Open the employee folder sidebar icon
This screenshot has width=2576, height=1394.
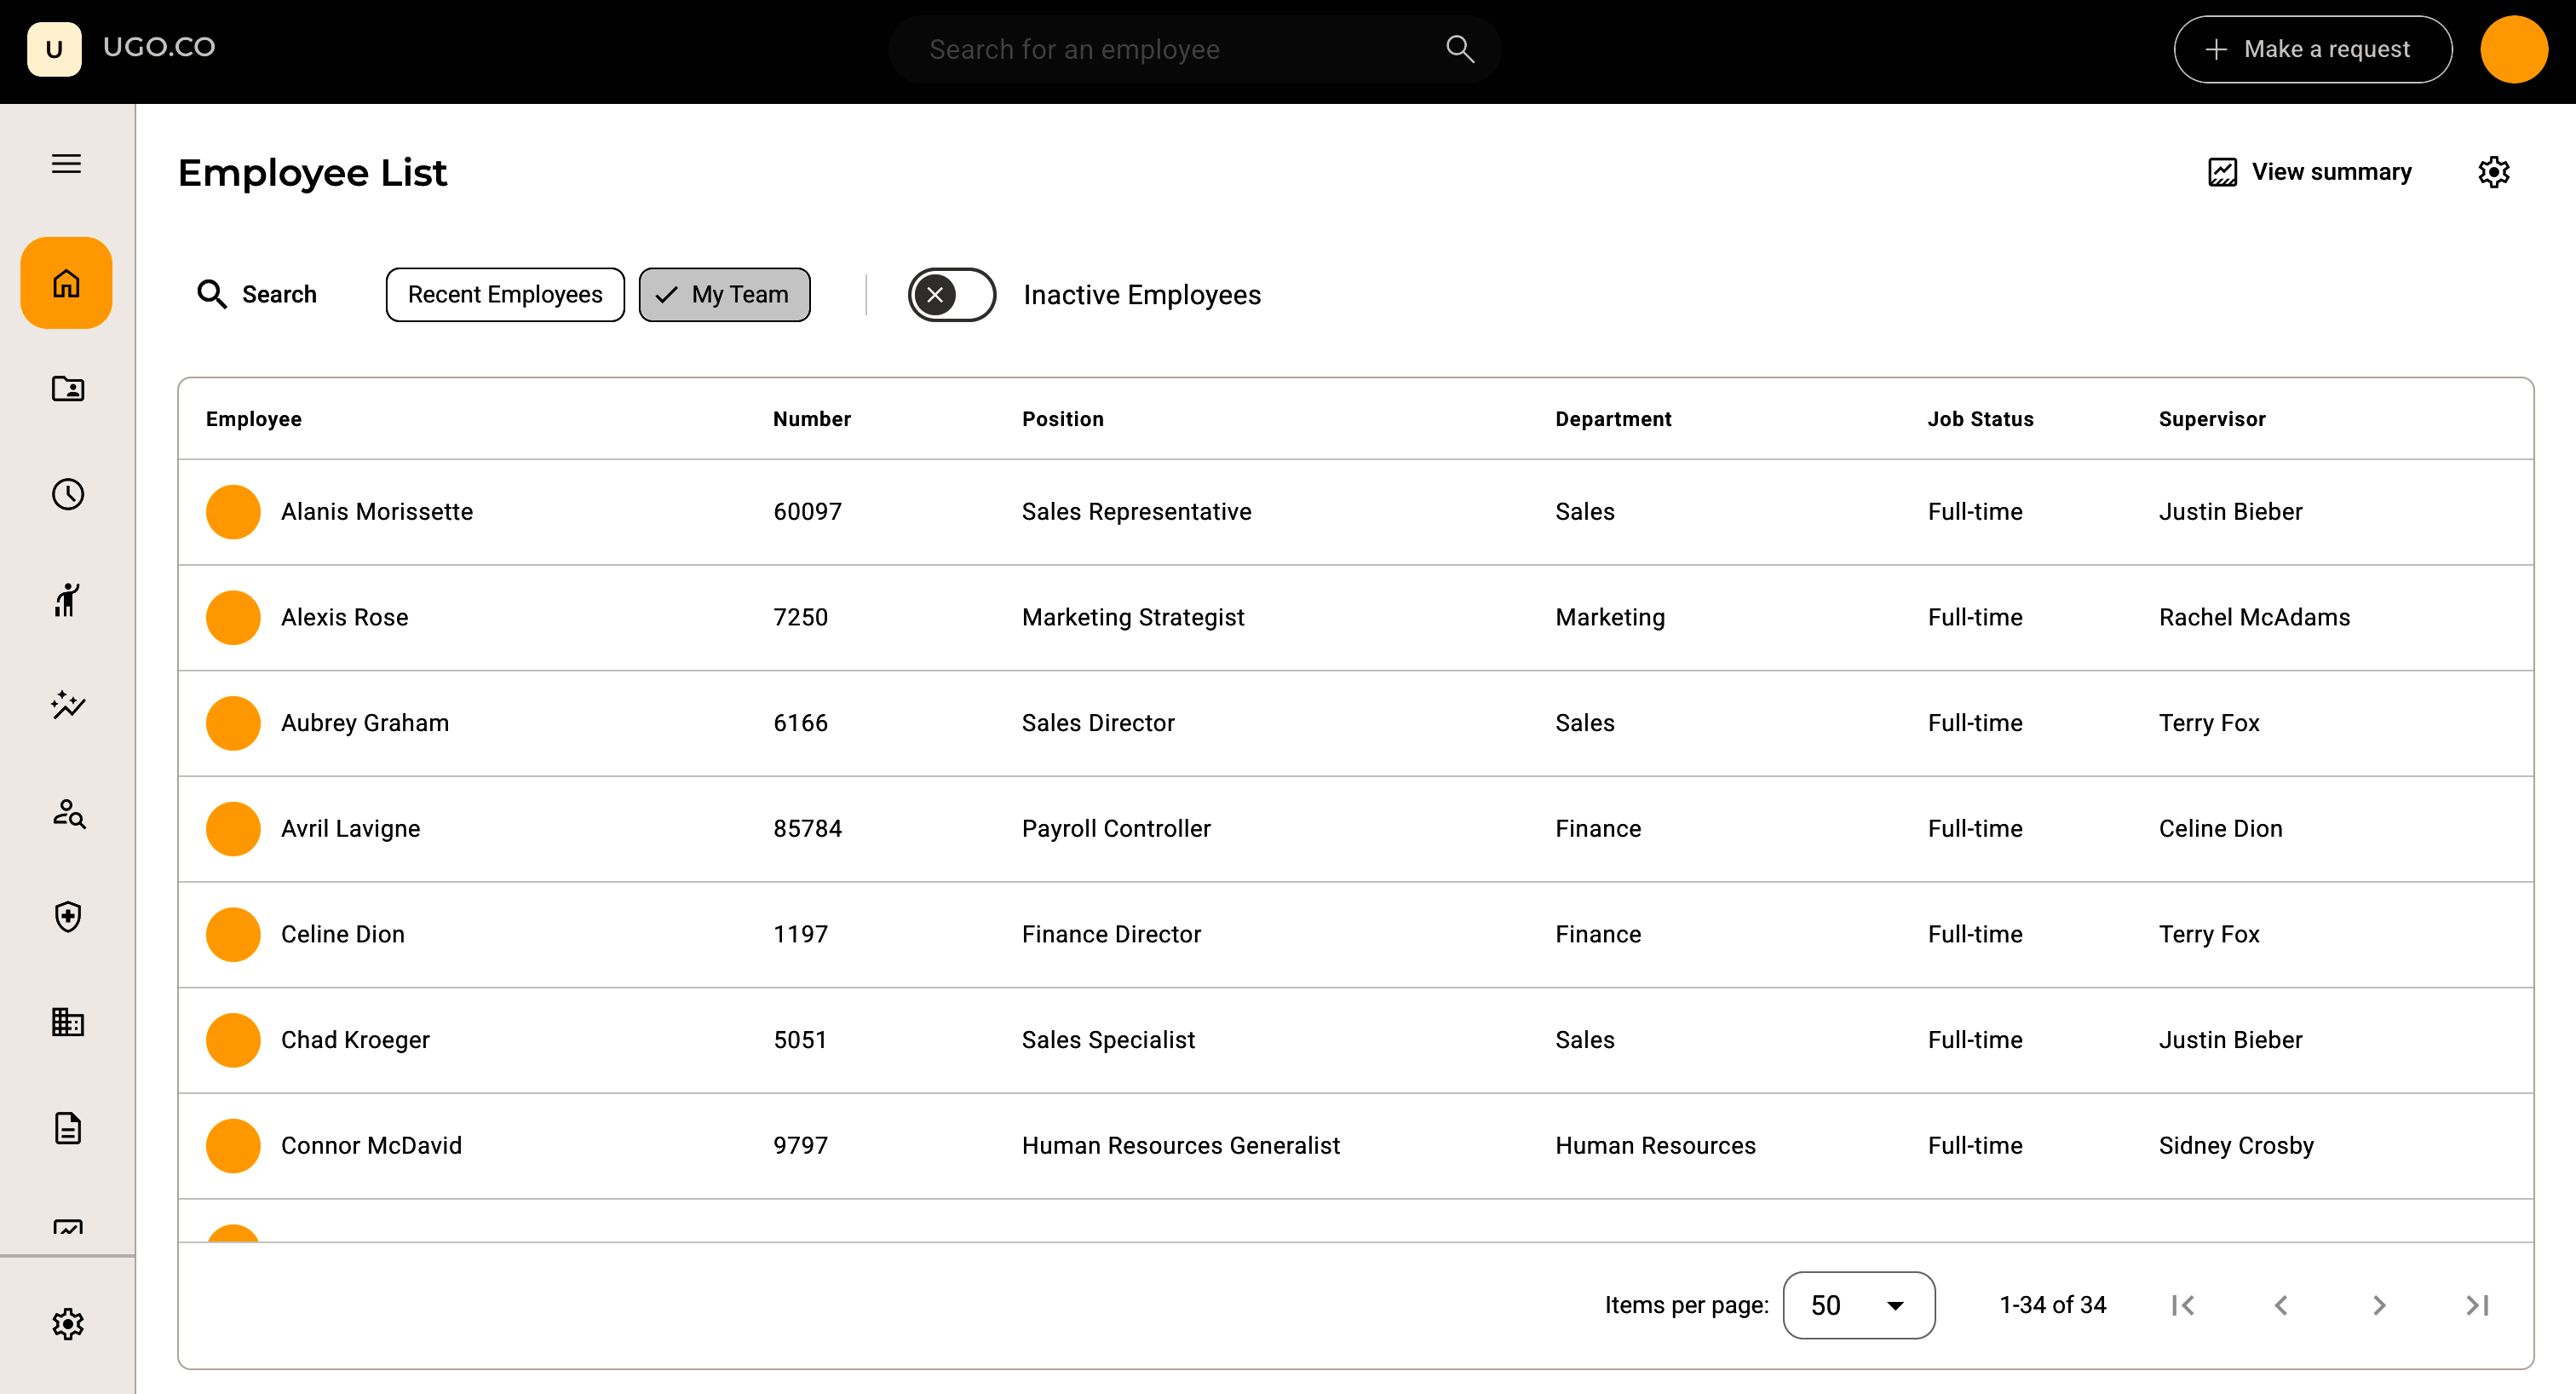click(x=67, y=389)
